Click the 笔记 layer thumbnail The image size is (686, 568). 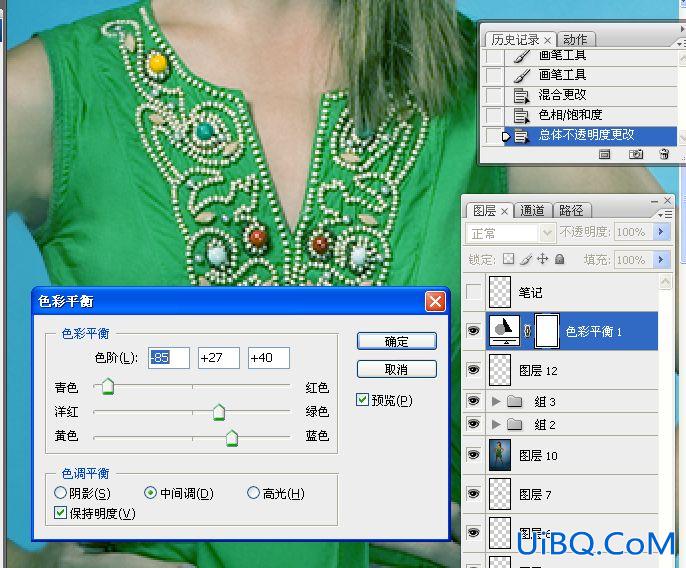tap(500, 291)
